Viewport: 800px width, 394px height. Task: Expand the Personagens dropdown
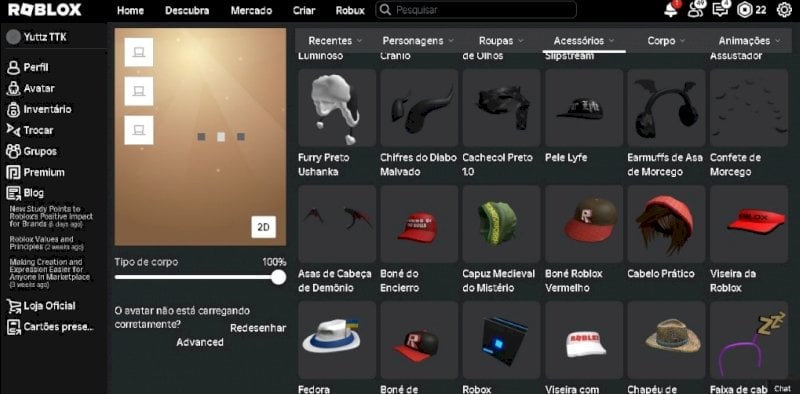[418, 41]
